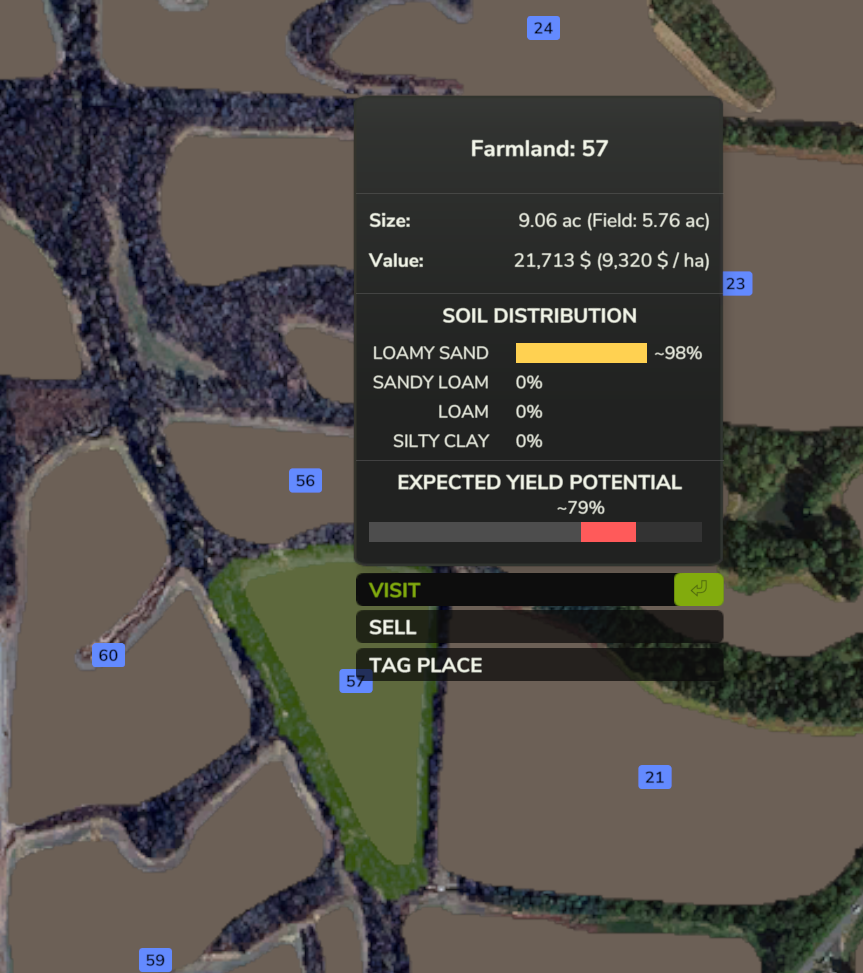Click the Size value showing 9.06 ac
The width and height of the screenshot is (863, 973).
pyautogui.click(x=613, y=221)
